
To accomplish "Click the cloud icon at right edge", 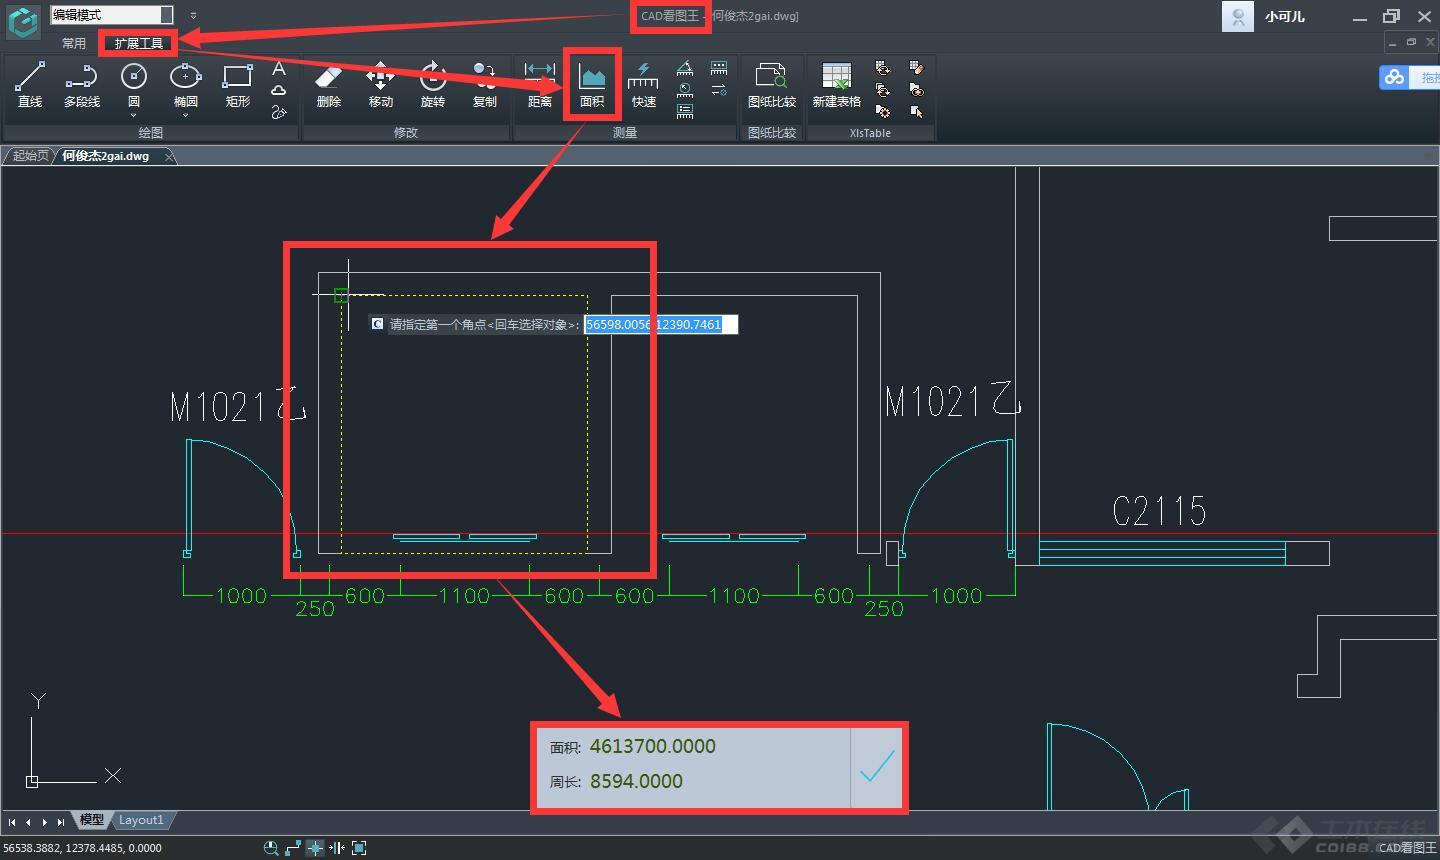I will click(x=1394, y=77).
